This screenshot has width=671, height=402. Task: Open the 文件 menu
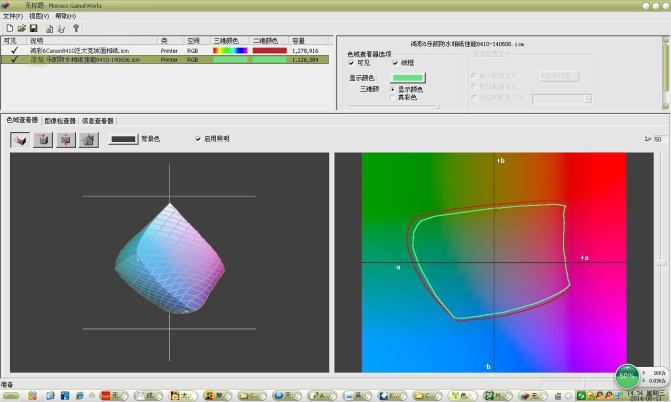13,16
